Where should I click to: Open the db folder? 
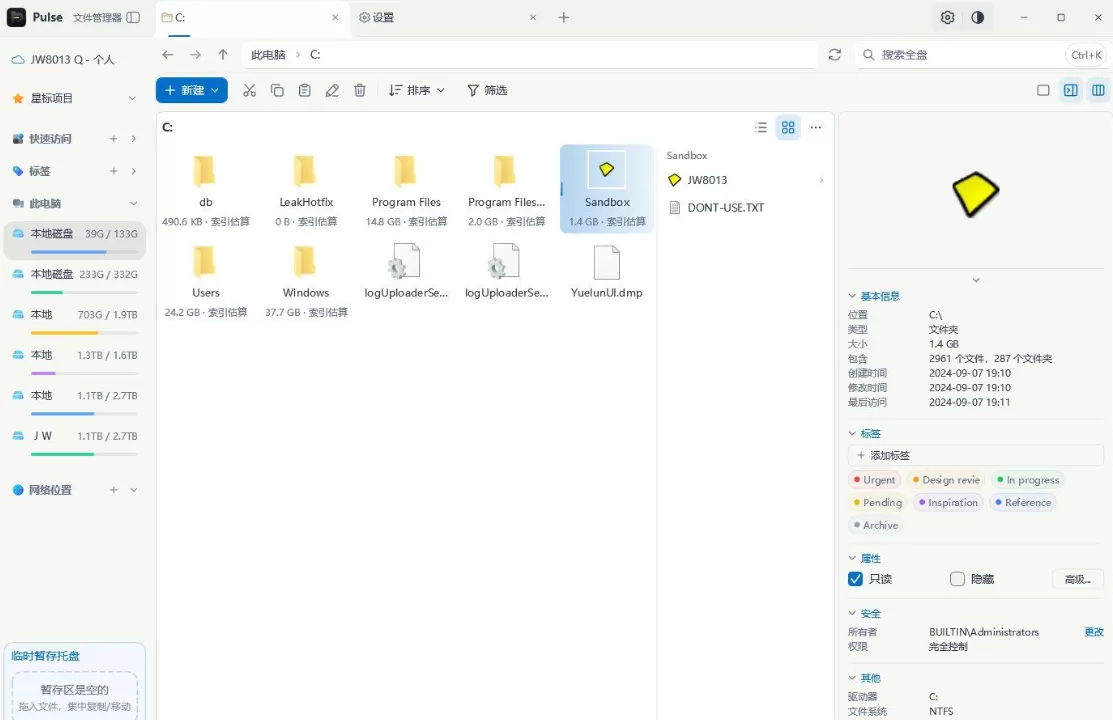click(205, 190)
